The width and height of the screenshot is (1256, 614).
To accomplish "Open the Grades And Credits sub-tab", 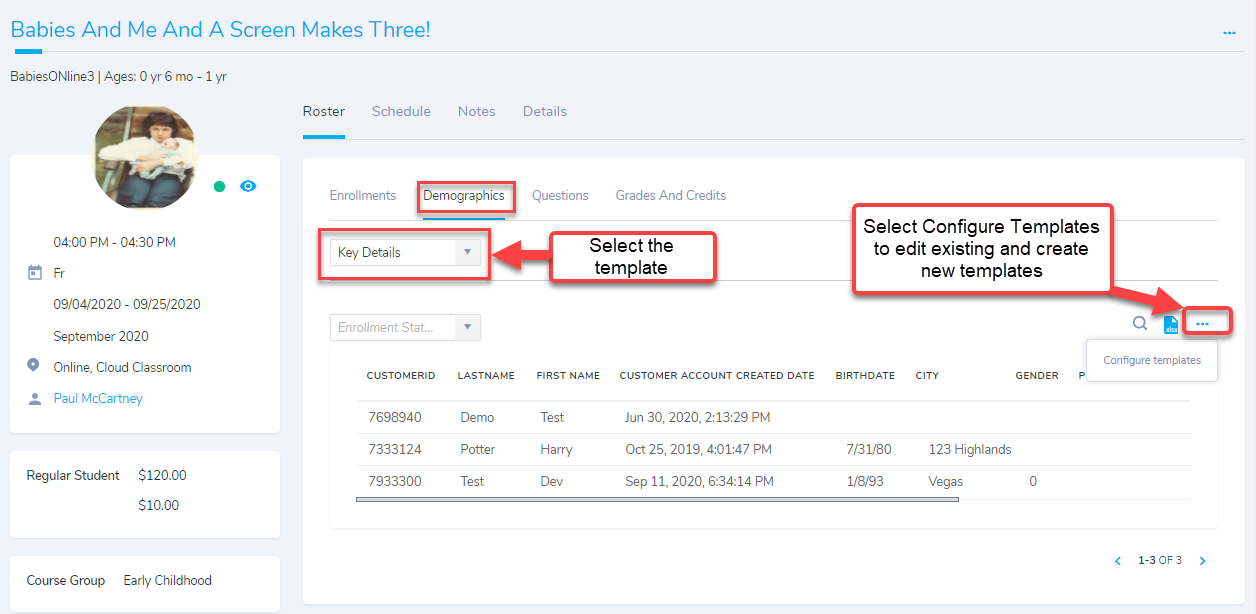I will coord(671,195).
